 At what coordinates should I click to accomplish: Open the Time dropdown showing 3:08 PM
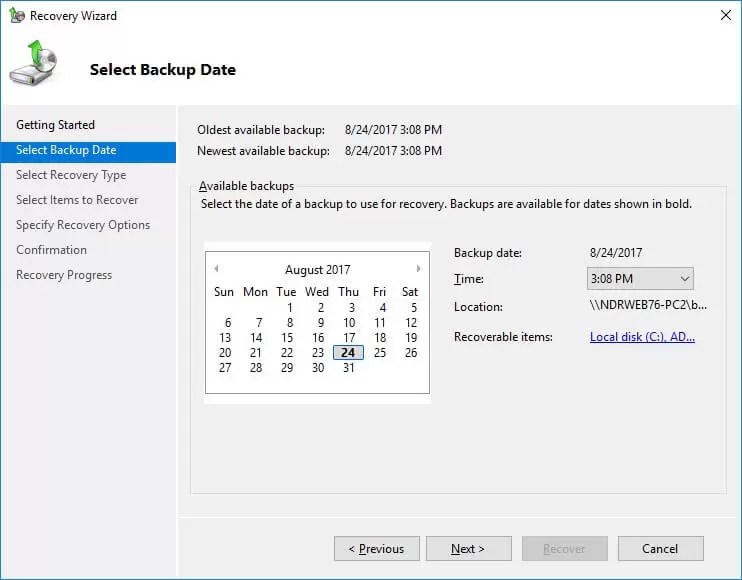pos(640,279)
